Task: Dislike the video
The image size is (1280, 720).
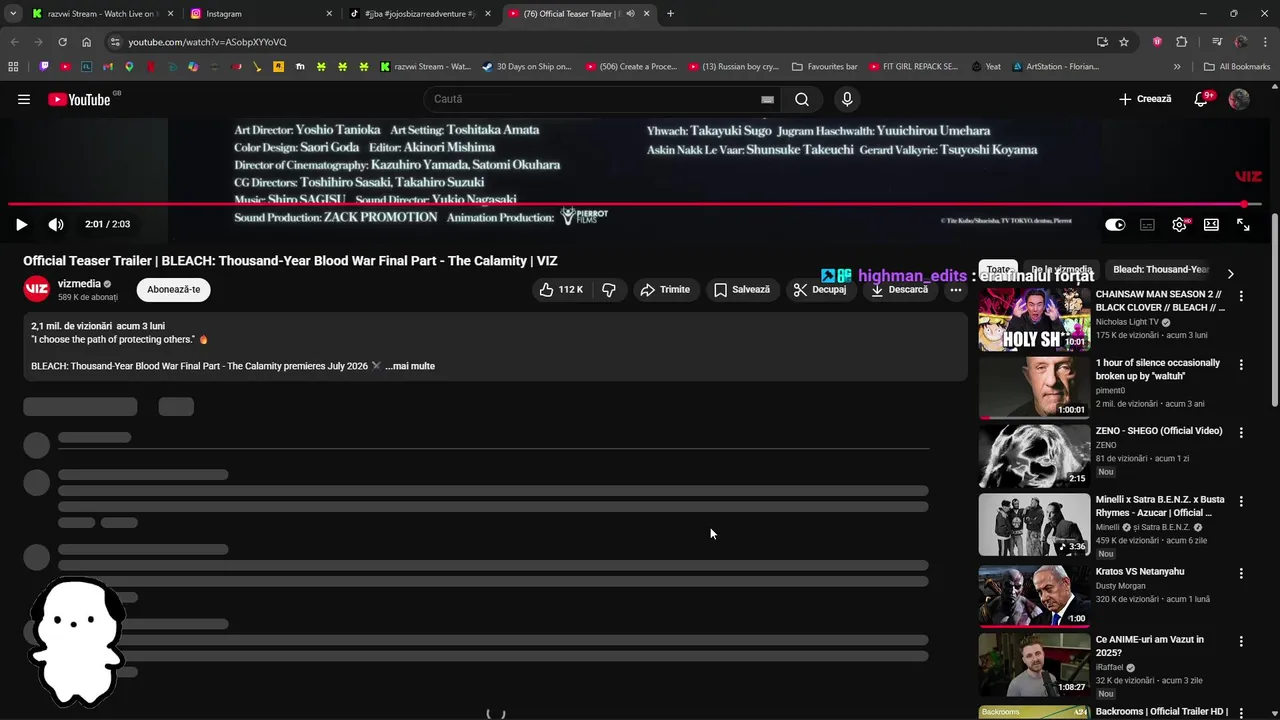Action: (x=608, y=290)
